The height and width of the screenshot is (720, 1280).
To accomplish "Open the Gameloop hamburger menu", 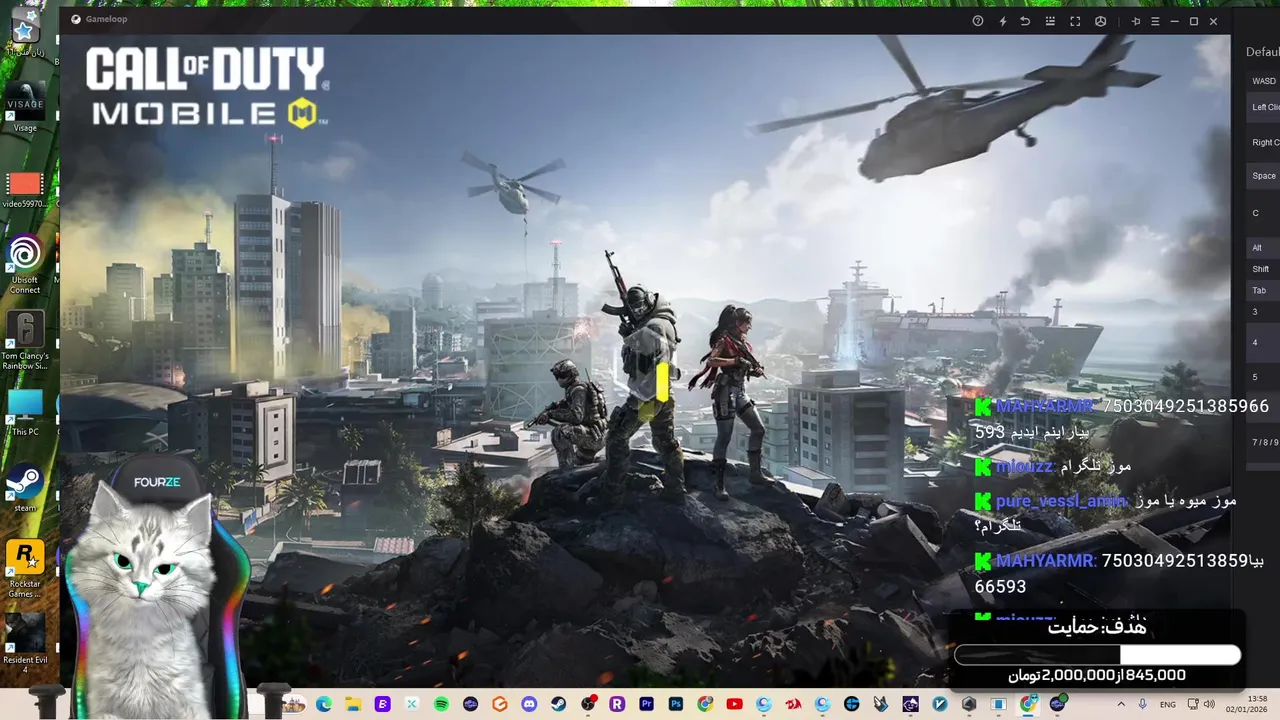I will coord(1155,21).
